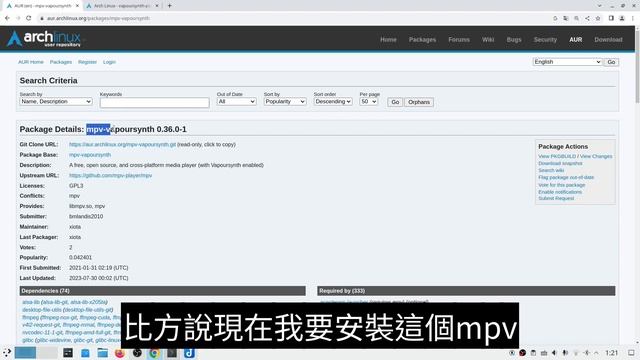Image resolution: width=640 pixels, height=360 pixels.
Task: Click the Login link
Action: (109, 62)
